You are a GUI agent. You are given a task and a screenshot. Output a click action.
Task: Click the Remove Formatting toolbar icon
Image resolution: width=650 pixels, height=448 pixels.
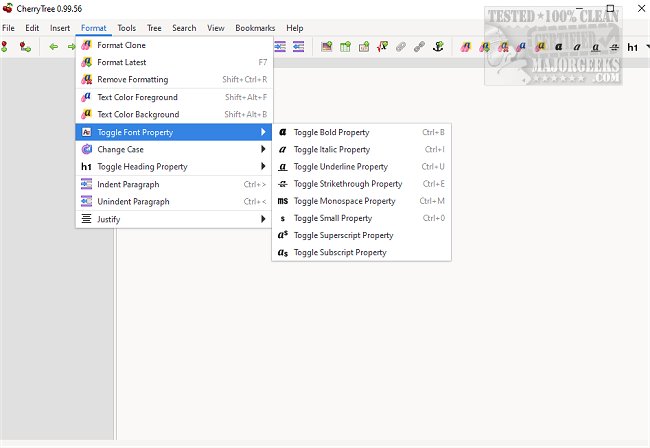(503, 47)
